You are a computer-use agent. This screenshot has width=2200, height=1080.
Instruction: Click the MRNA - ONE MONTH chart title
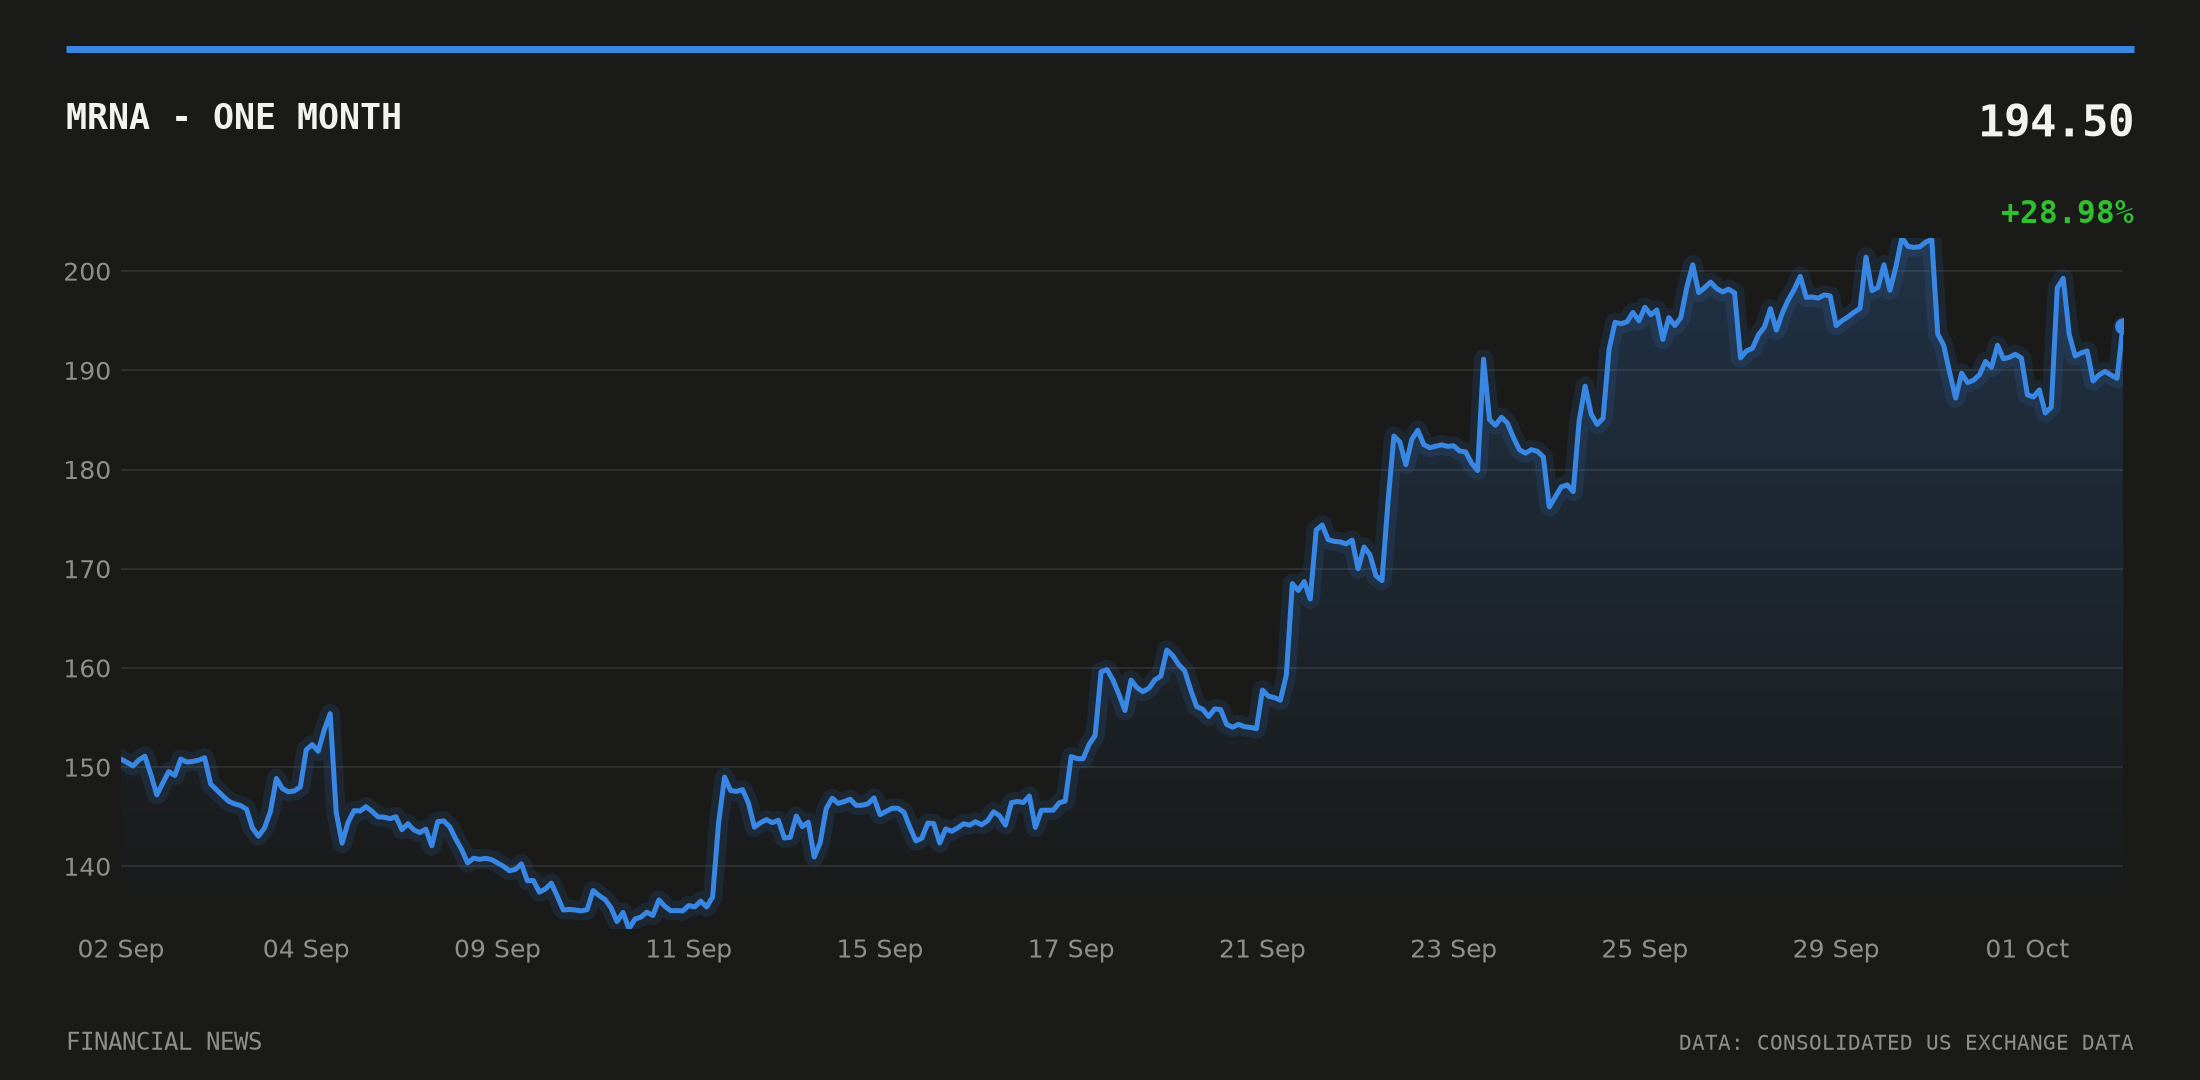click(x=234, y=118)
